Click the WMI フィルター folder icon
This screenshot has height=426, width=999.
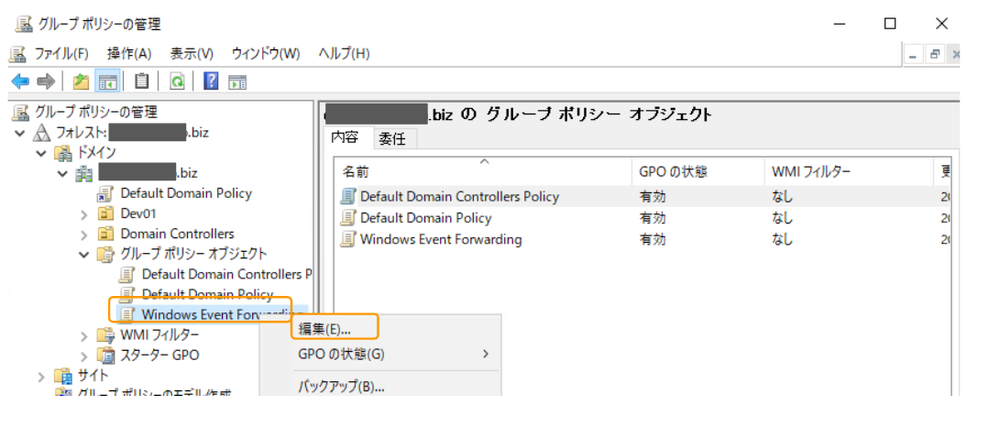point(106,335)
